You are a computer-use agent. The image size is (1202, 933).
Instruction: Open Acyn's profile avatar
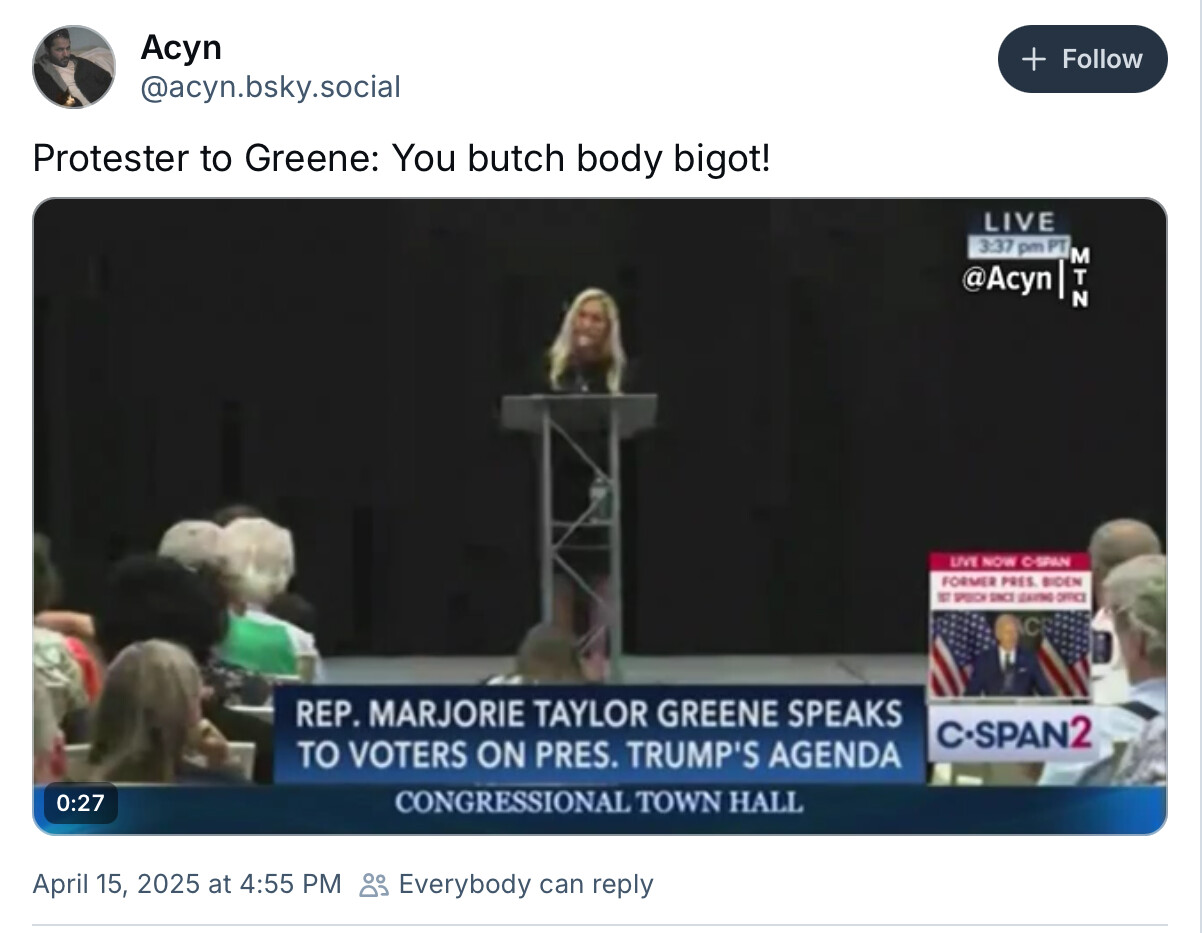(74, 67)
